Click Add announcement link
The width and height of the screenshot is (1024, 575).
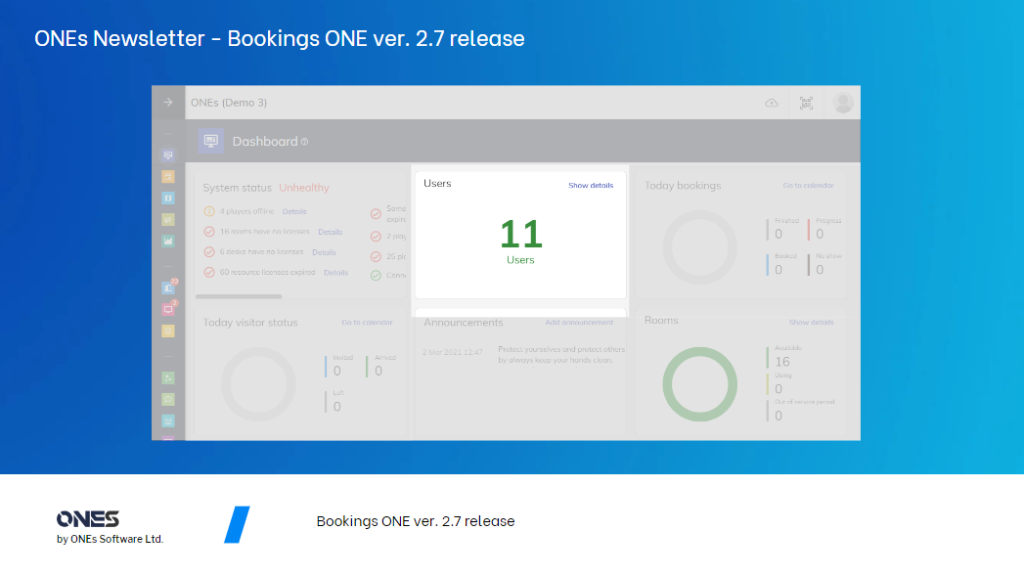(x=579, y=322)
